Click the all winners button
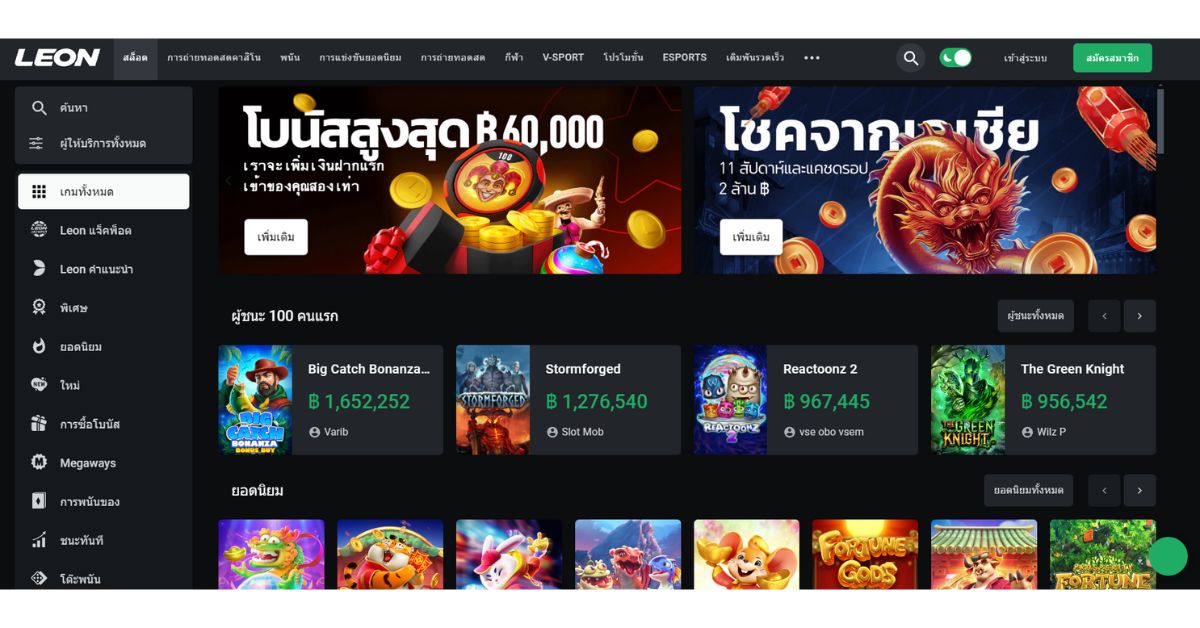This screenshot has height=628, width=1200. (1035, 316)
